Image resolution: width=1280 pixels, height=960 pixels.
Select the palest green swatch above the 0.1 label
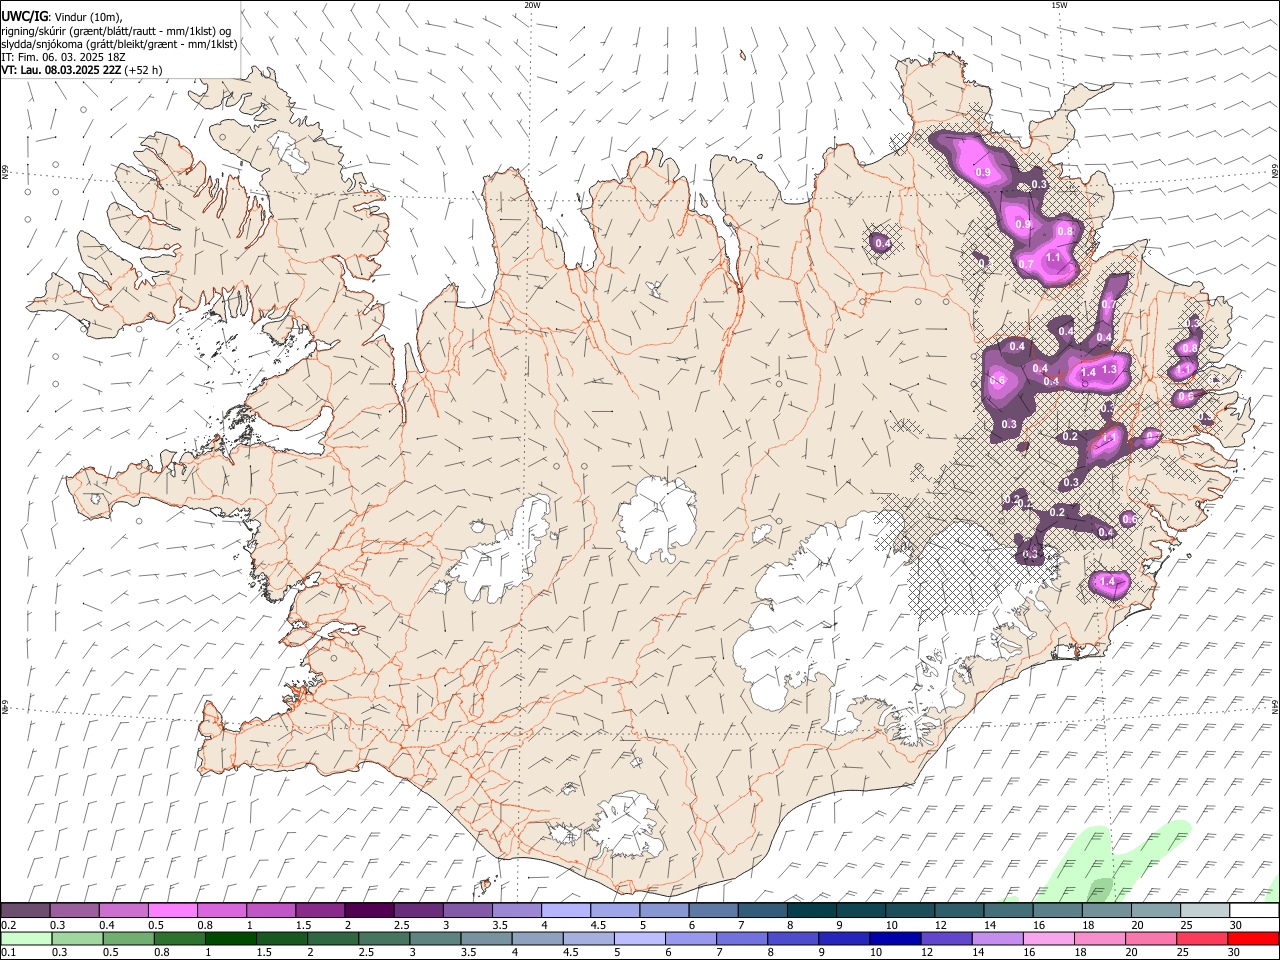(26, 939)
